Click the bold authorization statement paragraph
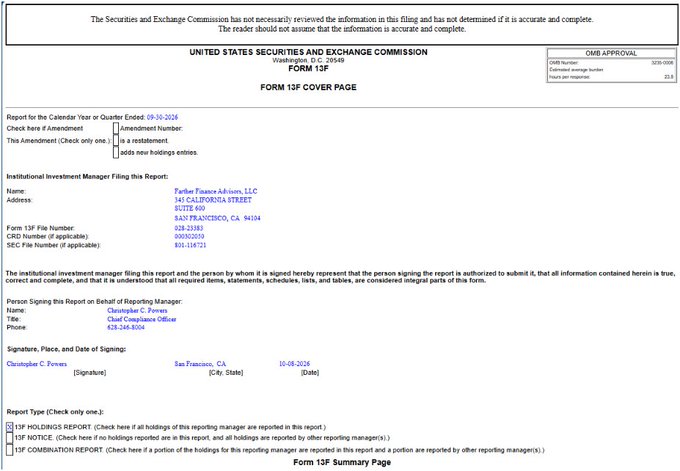Viewport: 680px width, 471px height. click(340, 277)
